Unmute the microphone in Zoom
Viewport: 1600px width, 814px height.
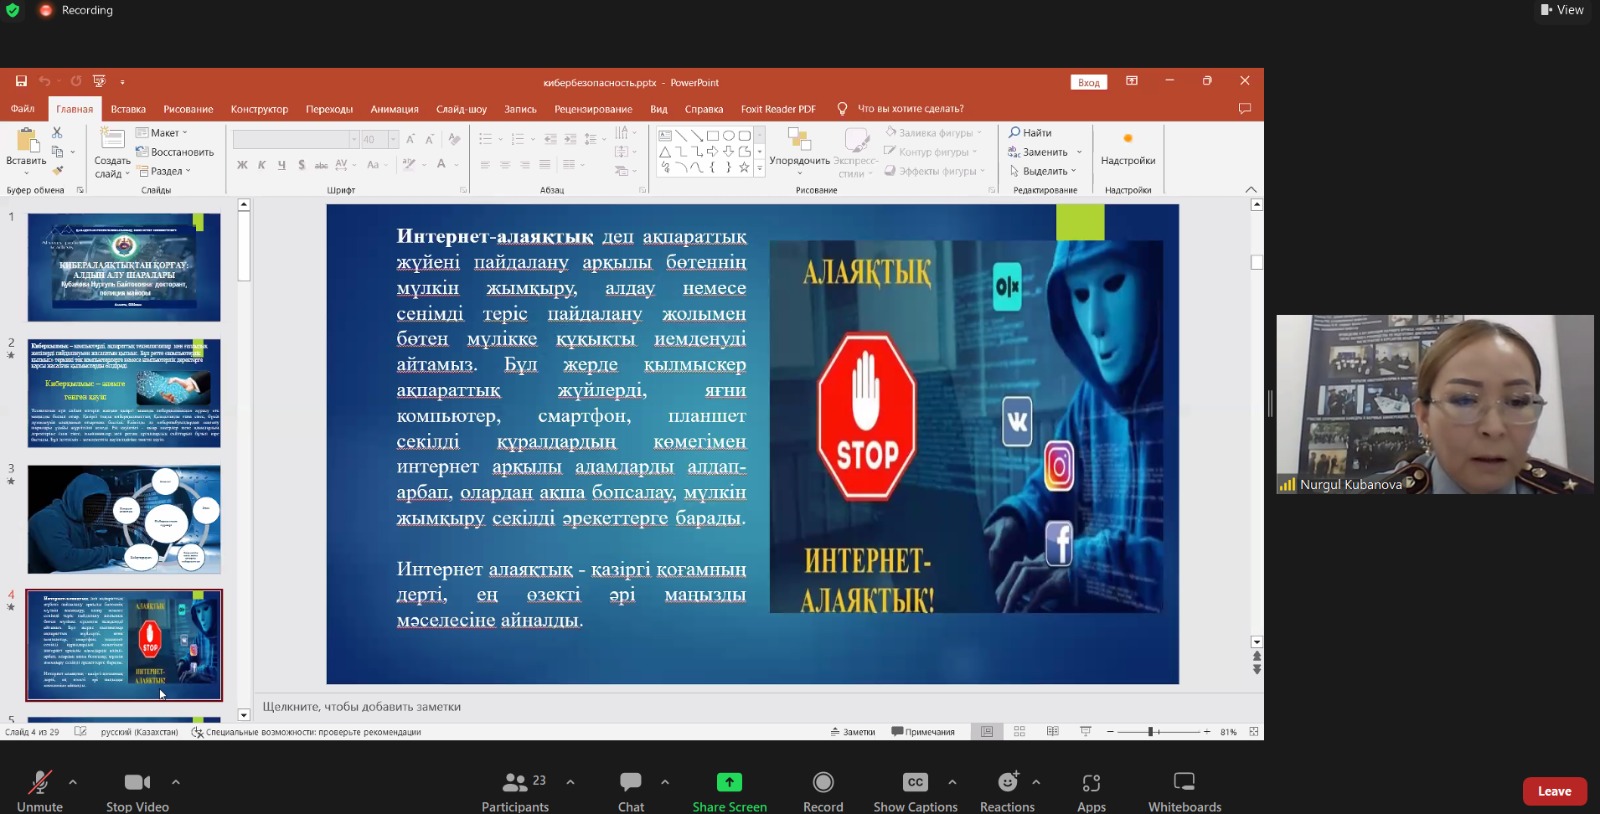40,791
